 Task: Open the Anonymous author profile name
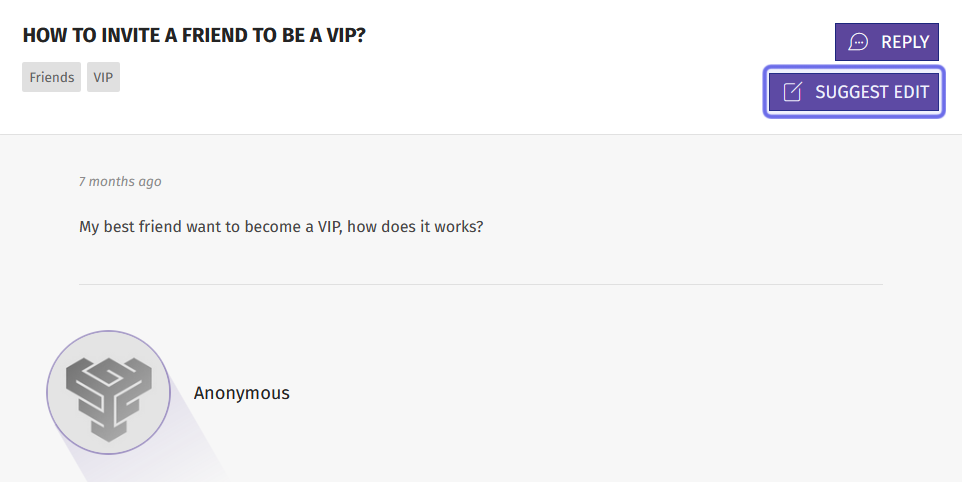pyautogui.click(x=242, y=393)
